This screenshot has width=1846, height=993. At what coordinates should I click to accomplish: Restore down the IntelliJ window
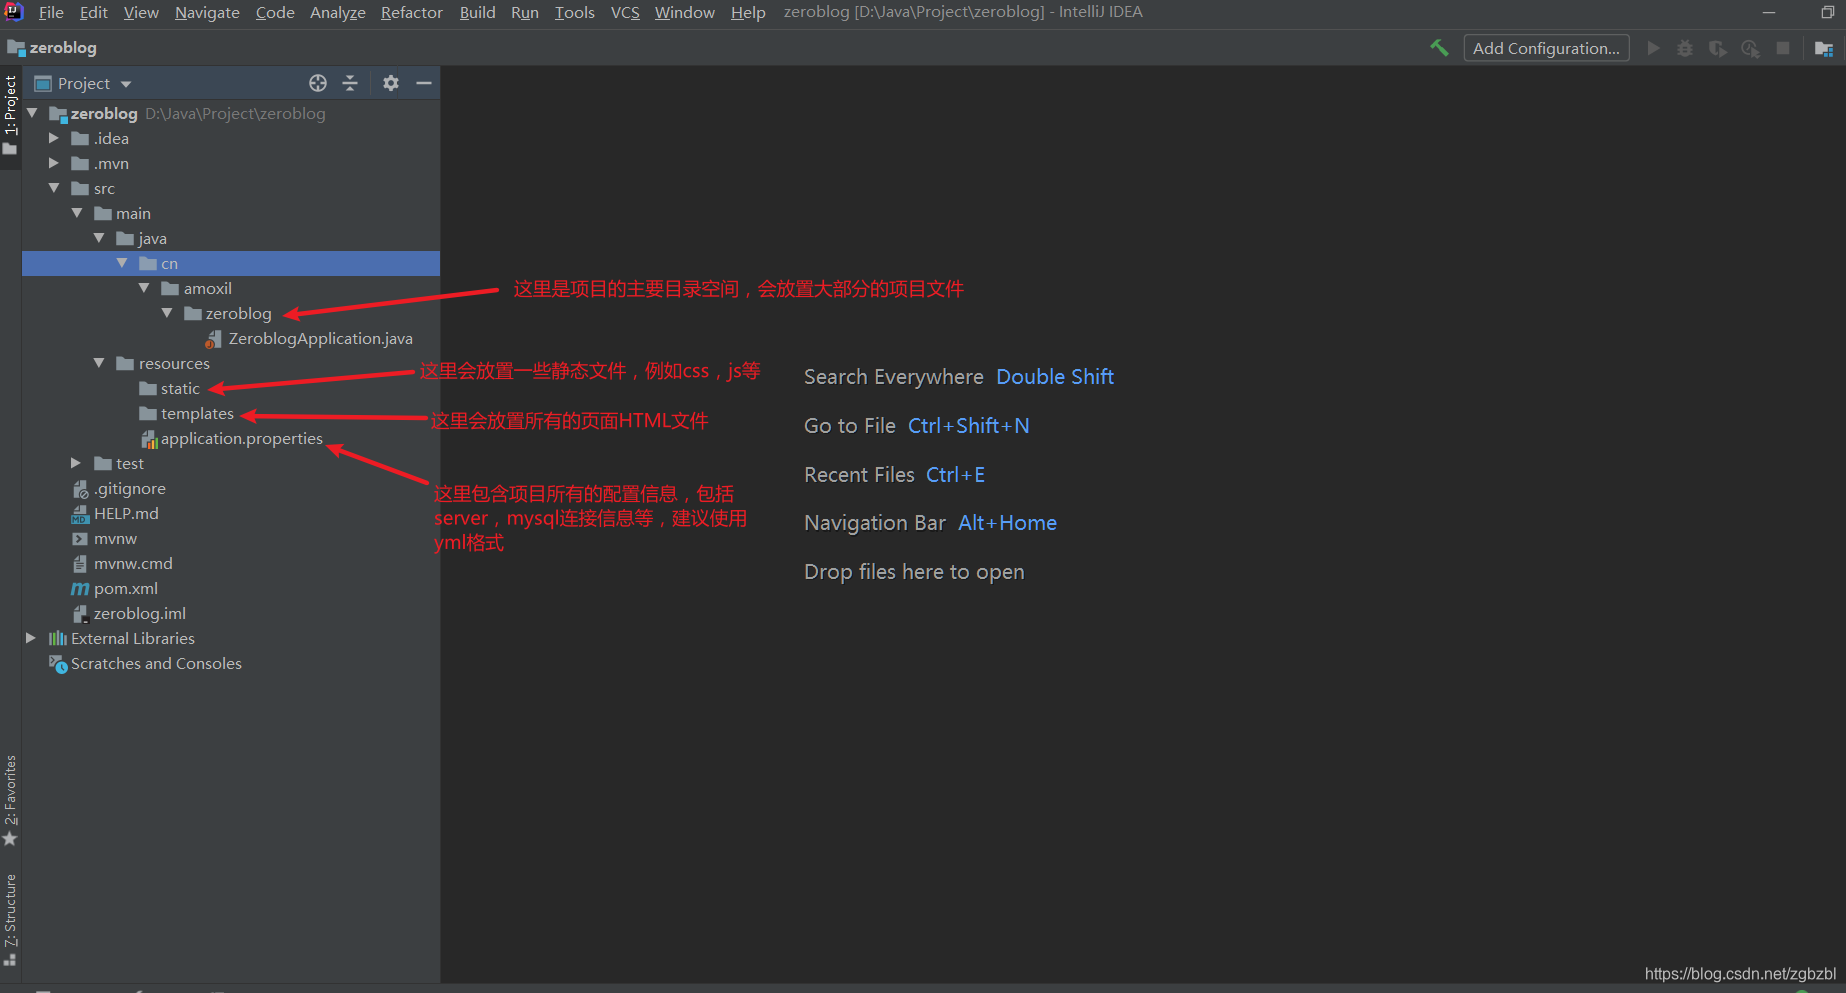(x=1828, y=12)
